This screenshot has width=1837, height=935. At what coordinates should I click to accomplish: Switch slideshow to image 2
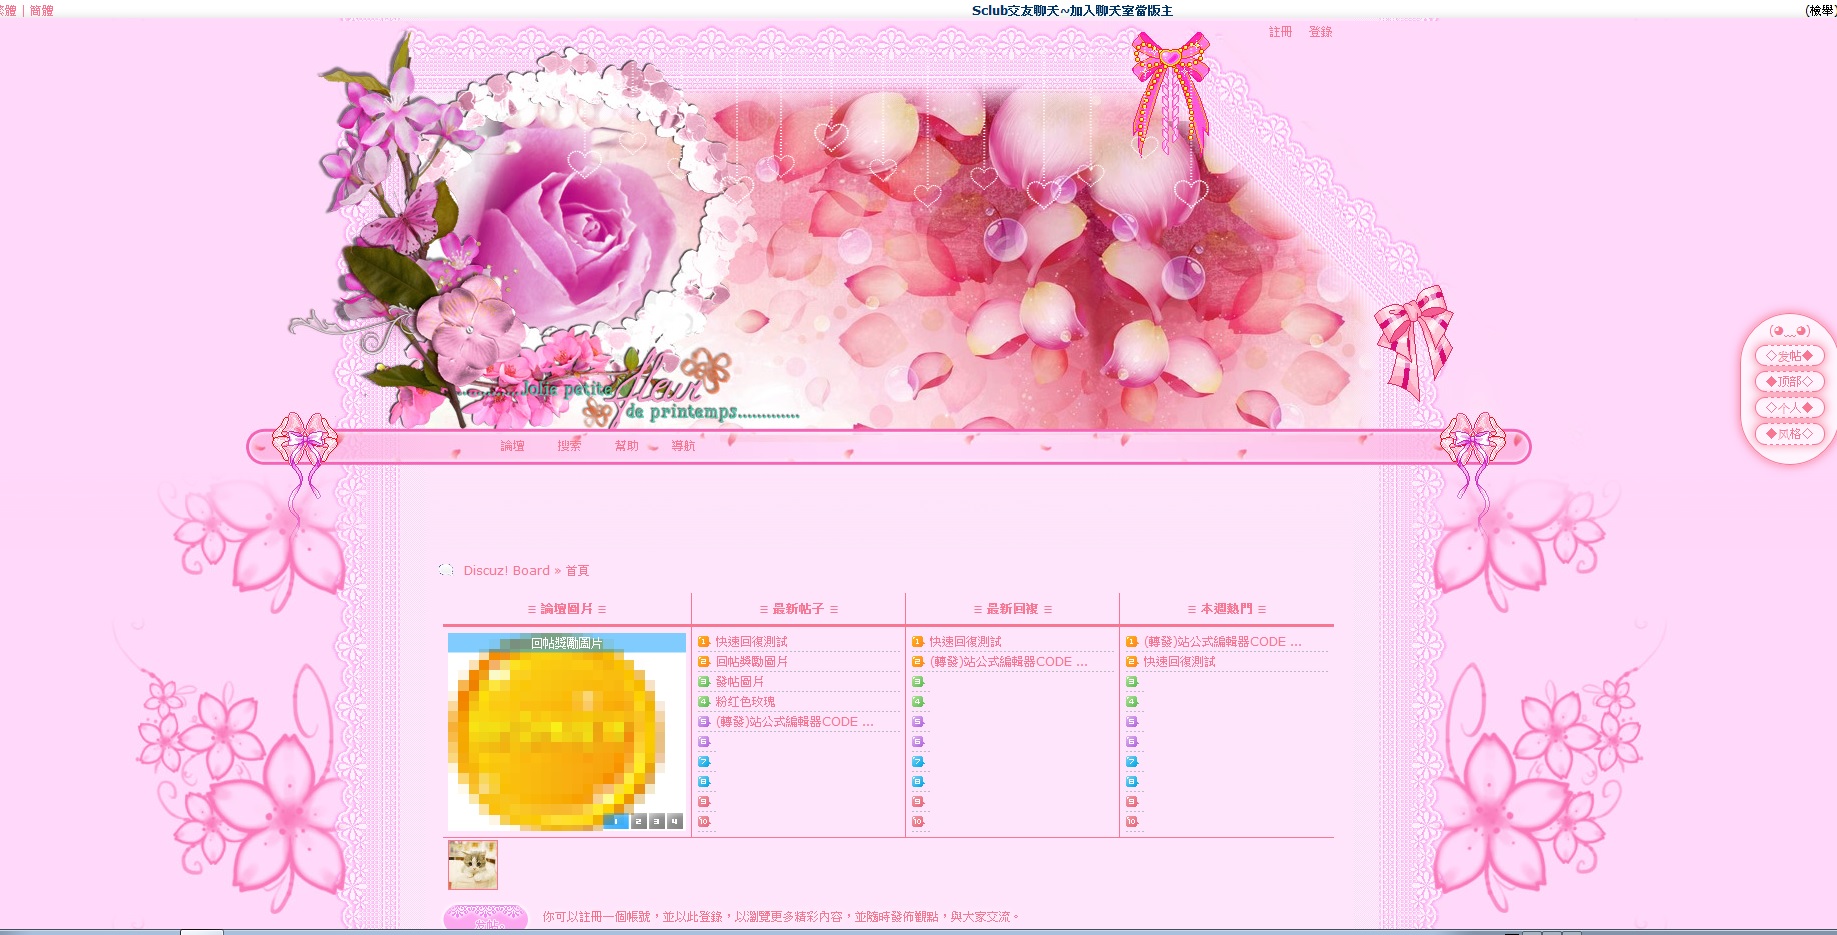(x=638, y=821)
